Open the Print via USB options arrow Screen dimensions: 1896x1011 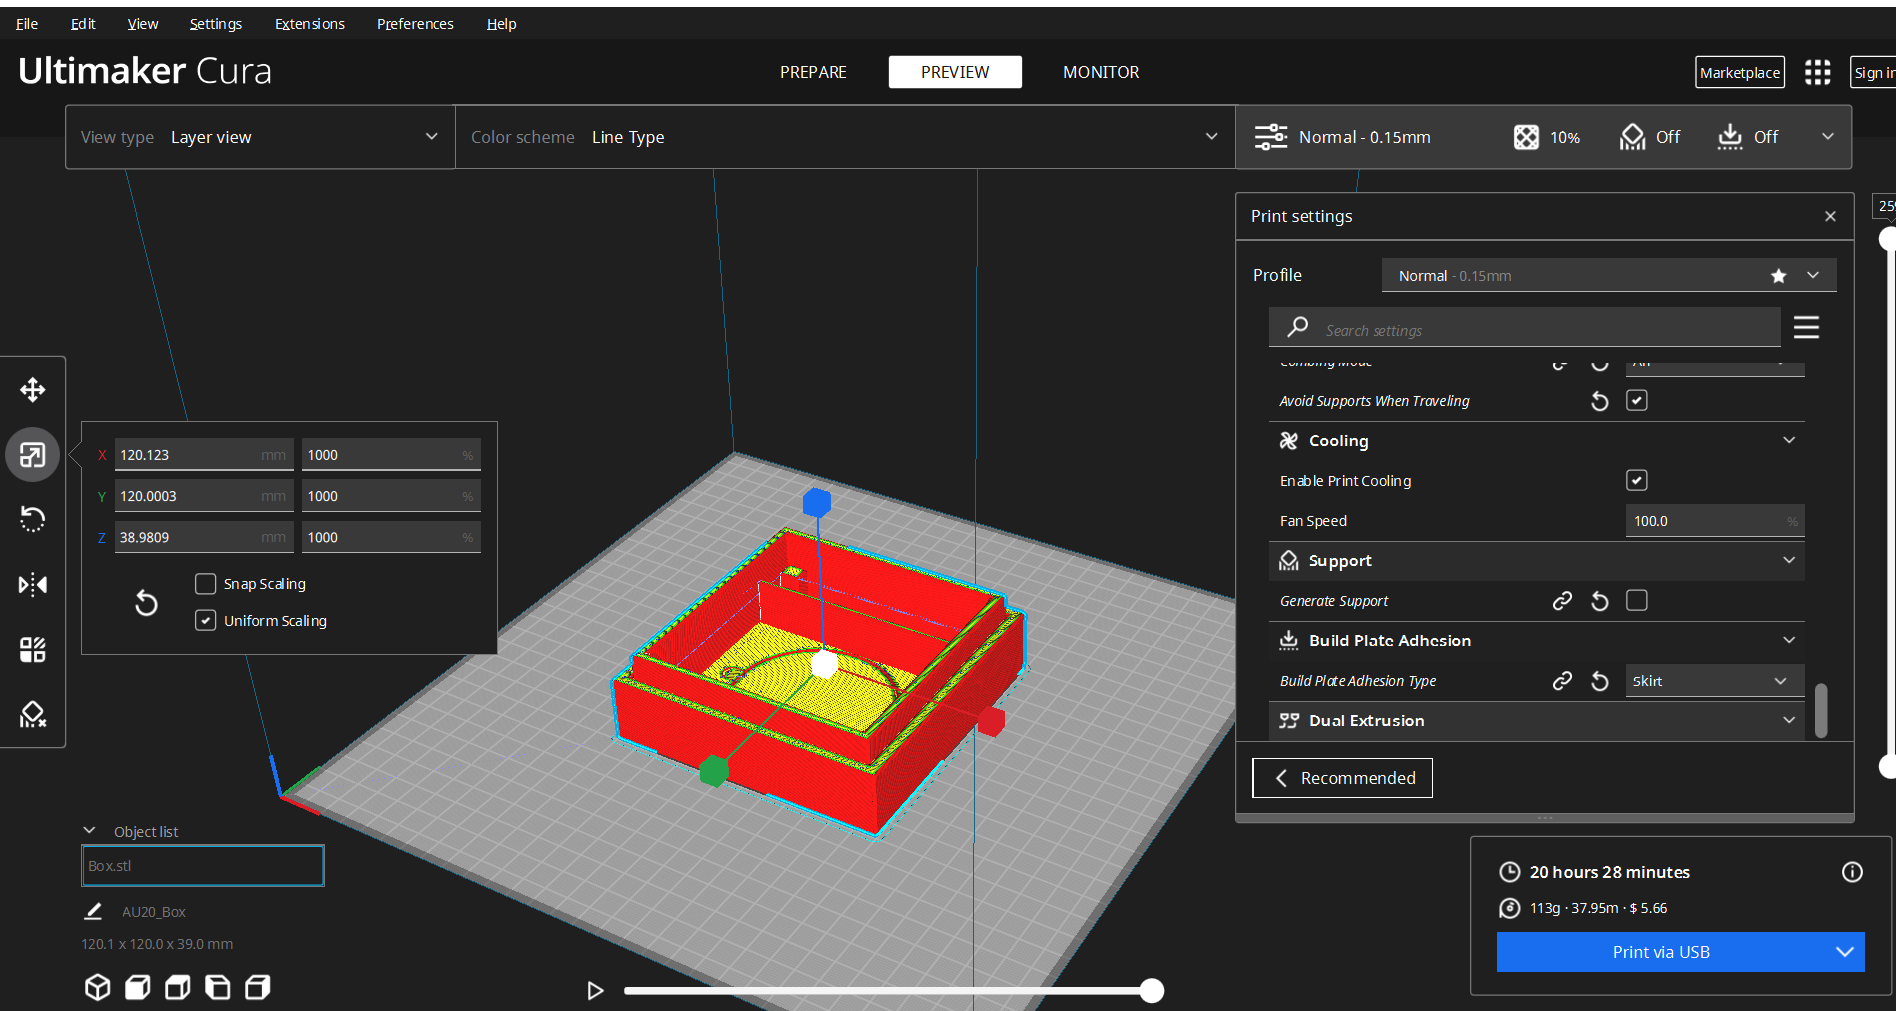pyautogui.click(x=1844, y=952)
